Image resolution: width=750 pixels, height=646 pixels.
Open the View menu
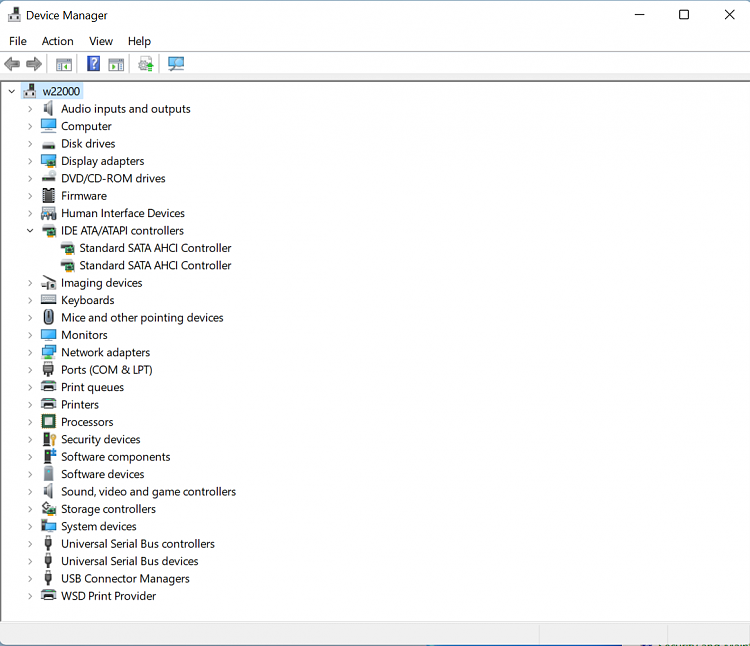100,41
